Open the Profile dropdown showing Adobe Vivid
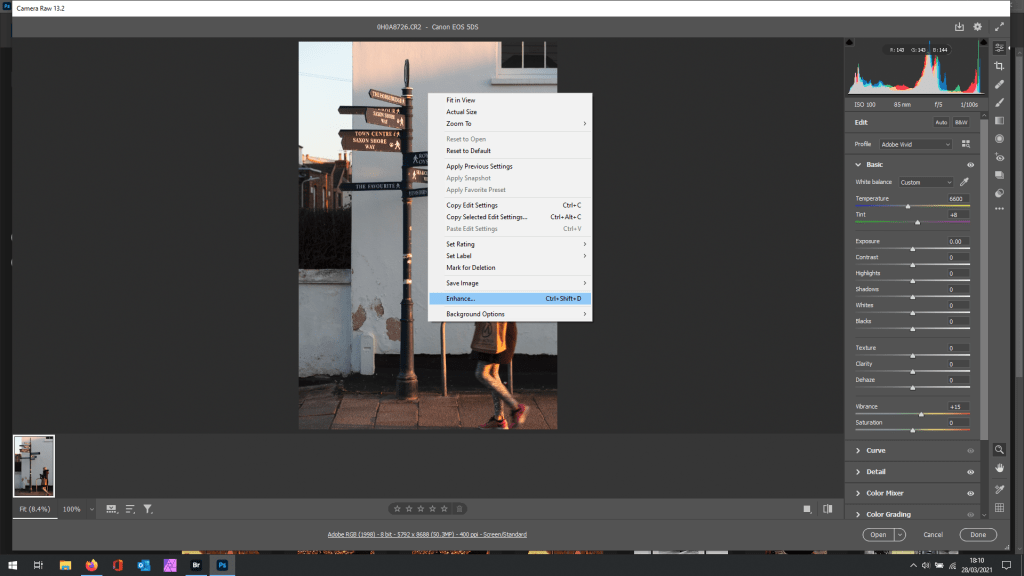The image size is (1024, 576). 917,144
